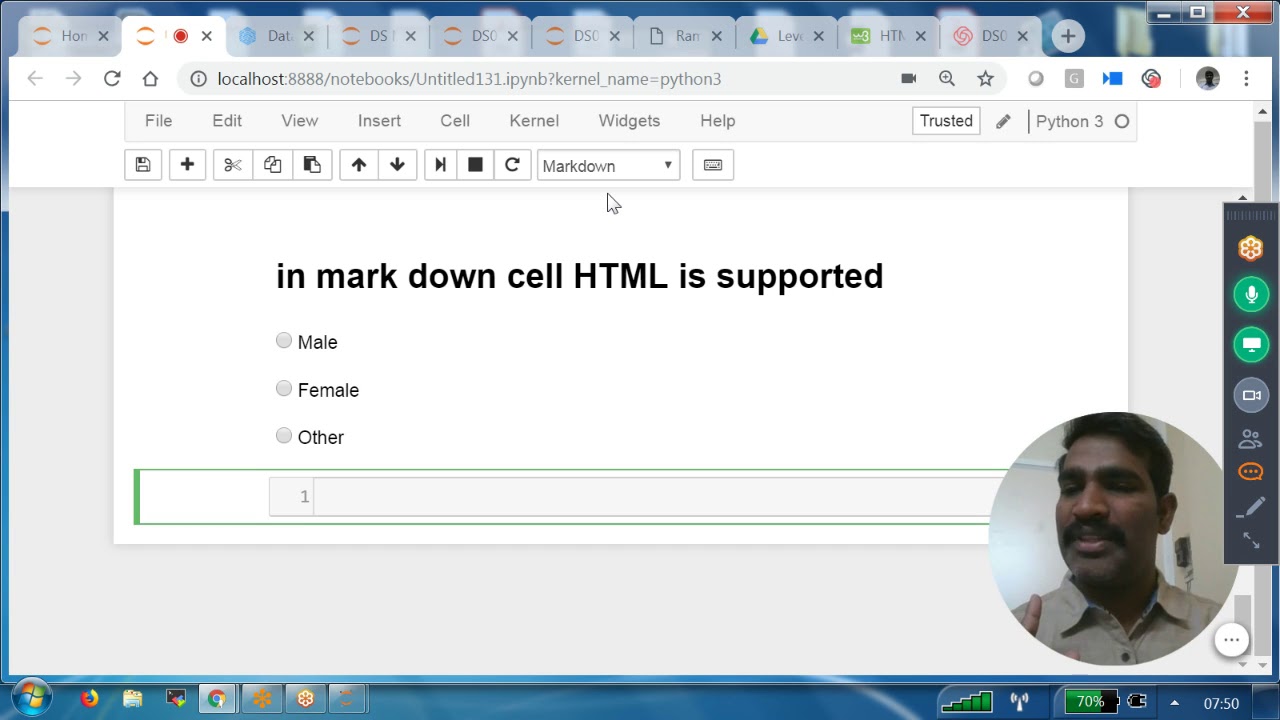Restart the kernel with the circular arrow
This screenshot has width=1280, height=720.
pos(512,165)
